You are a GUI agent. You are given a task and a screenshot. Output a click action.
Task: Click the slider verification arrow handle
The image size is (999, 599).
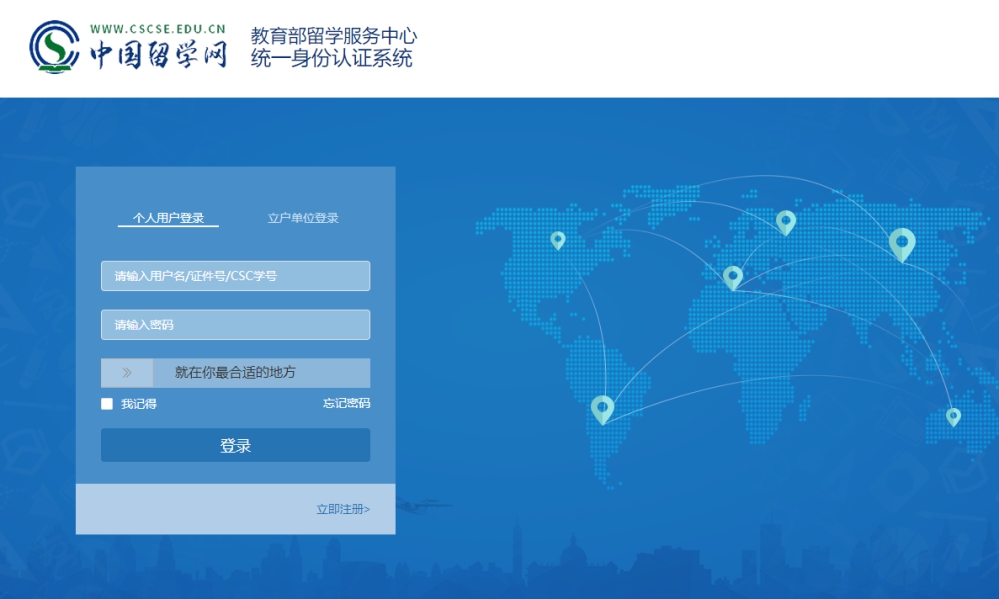click(127, 373)
